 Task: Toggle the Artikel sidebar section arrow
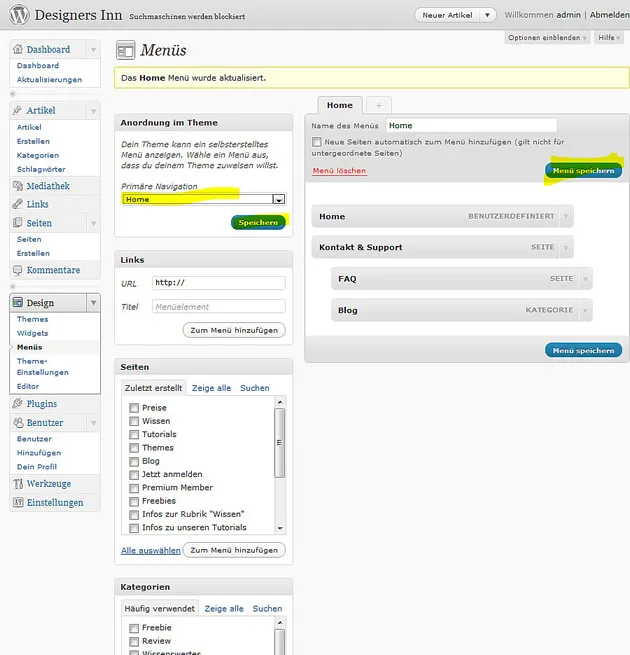pos(94,111)
